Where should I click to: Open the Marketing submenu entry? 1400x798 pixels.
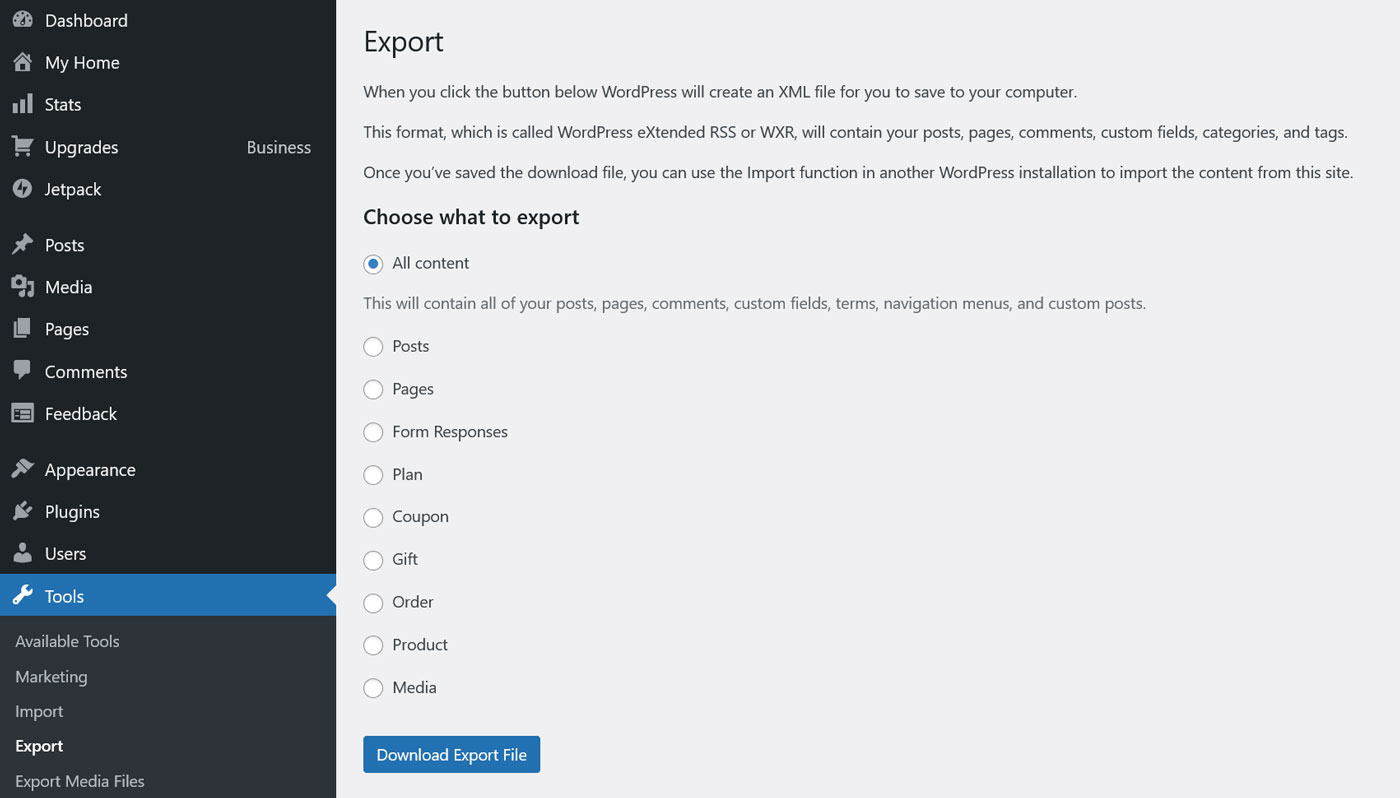(x=50, y=676)
